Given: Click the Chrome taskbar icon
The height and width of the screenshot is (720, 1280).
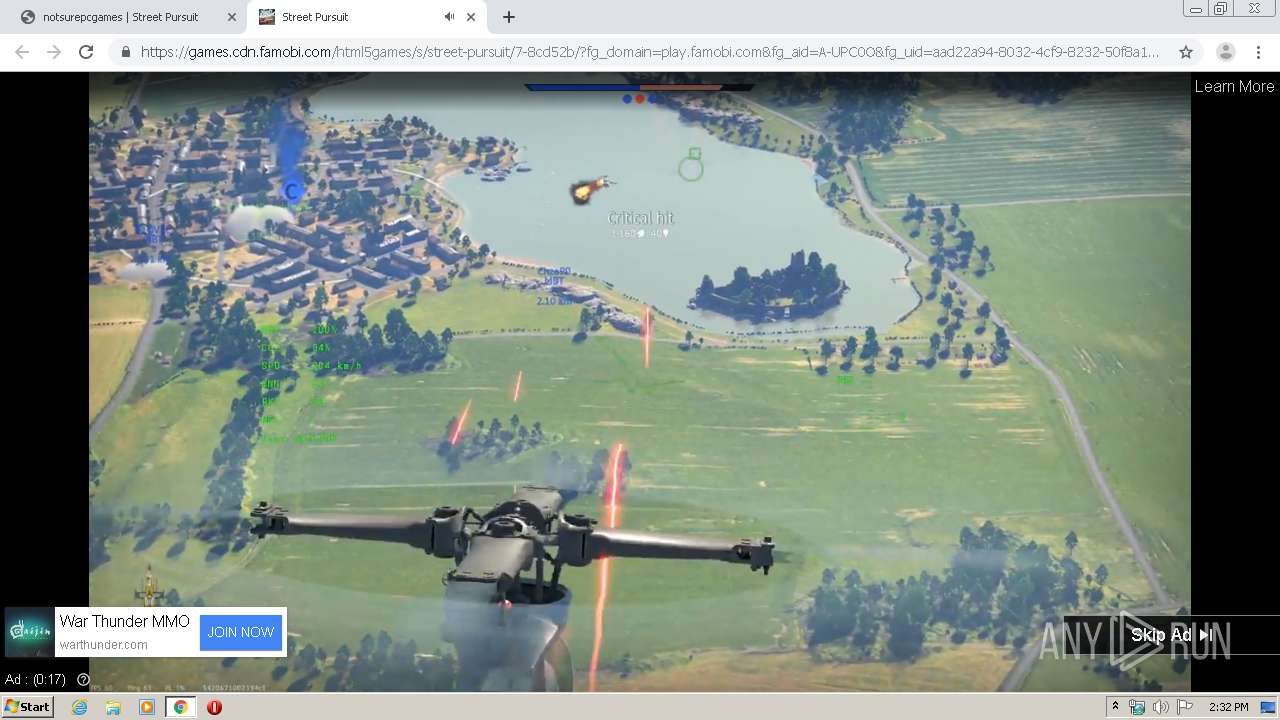Looking at the screenshot, I should [181, 707].
